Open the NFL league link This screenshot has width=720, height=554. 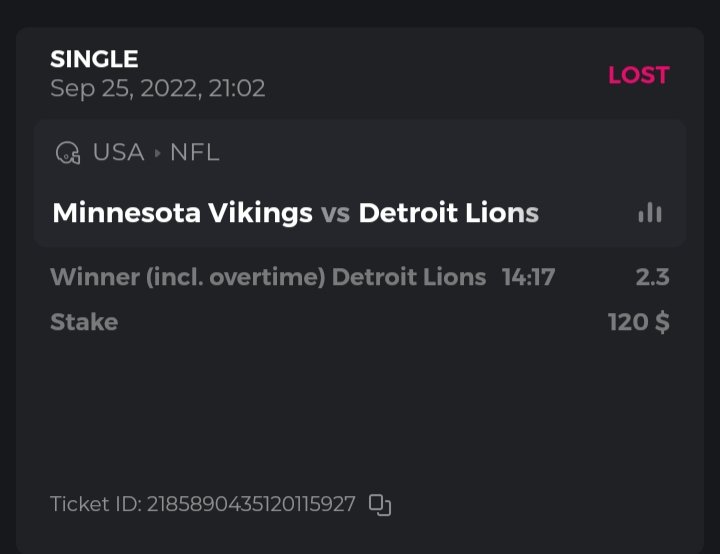tap(194, 153)
